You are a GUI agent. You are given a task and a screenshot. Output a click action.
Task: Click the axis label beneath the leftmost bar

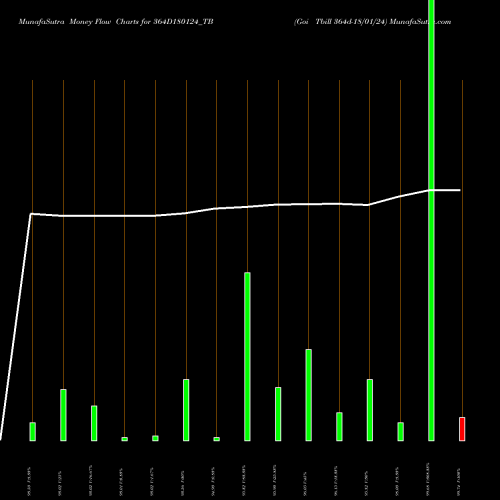tap(30, 480)
